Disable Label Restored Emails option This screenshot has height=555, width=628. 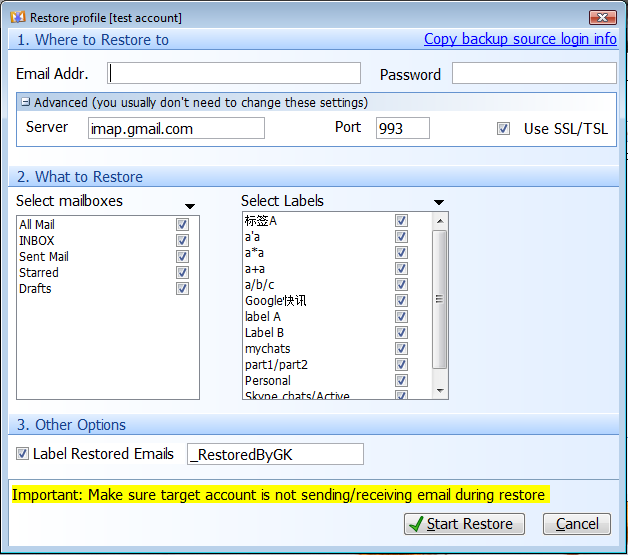coord(23,454)
